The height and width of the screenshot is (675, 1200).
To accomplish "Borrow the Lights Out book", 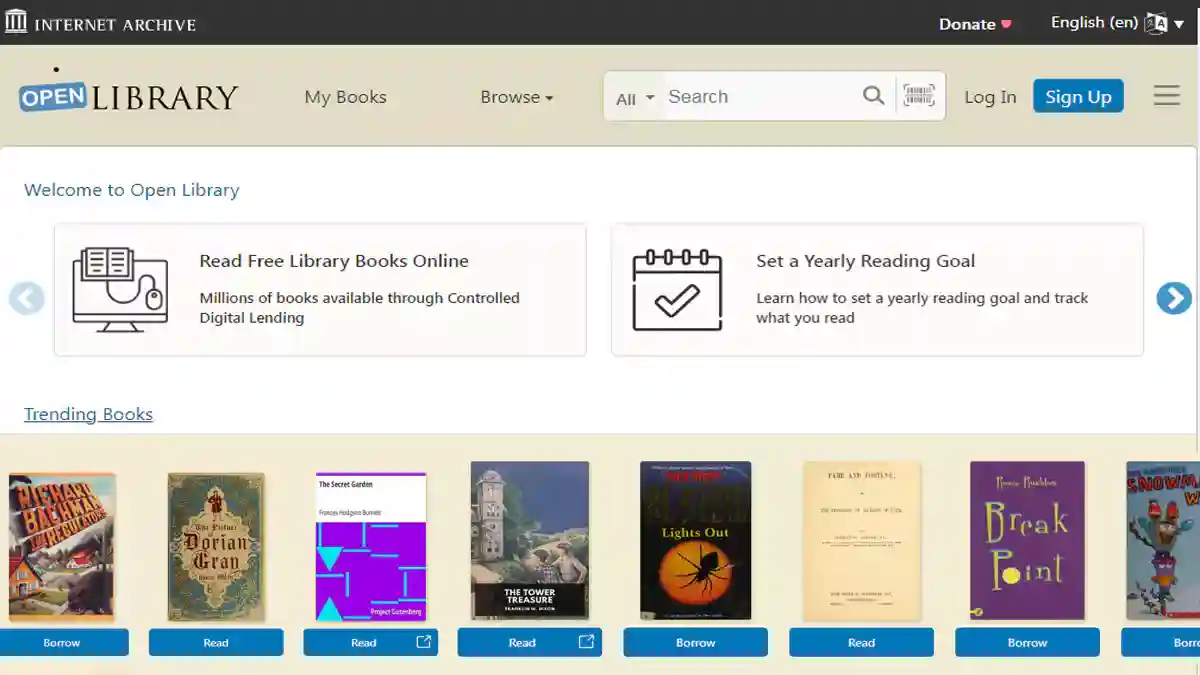I will pyautogui.click(x=695, y=642).
